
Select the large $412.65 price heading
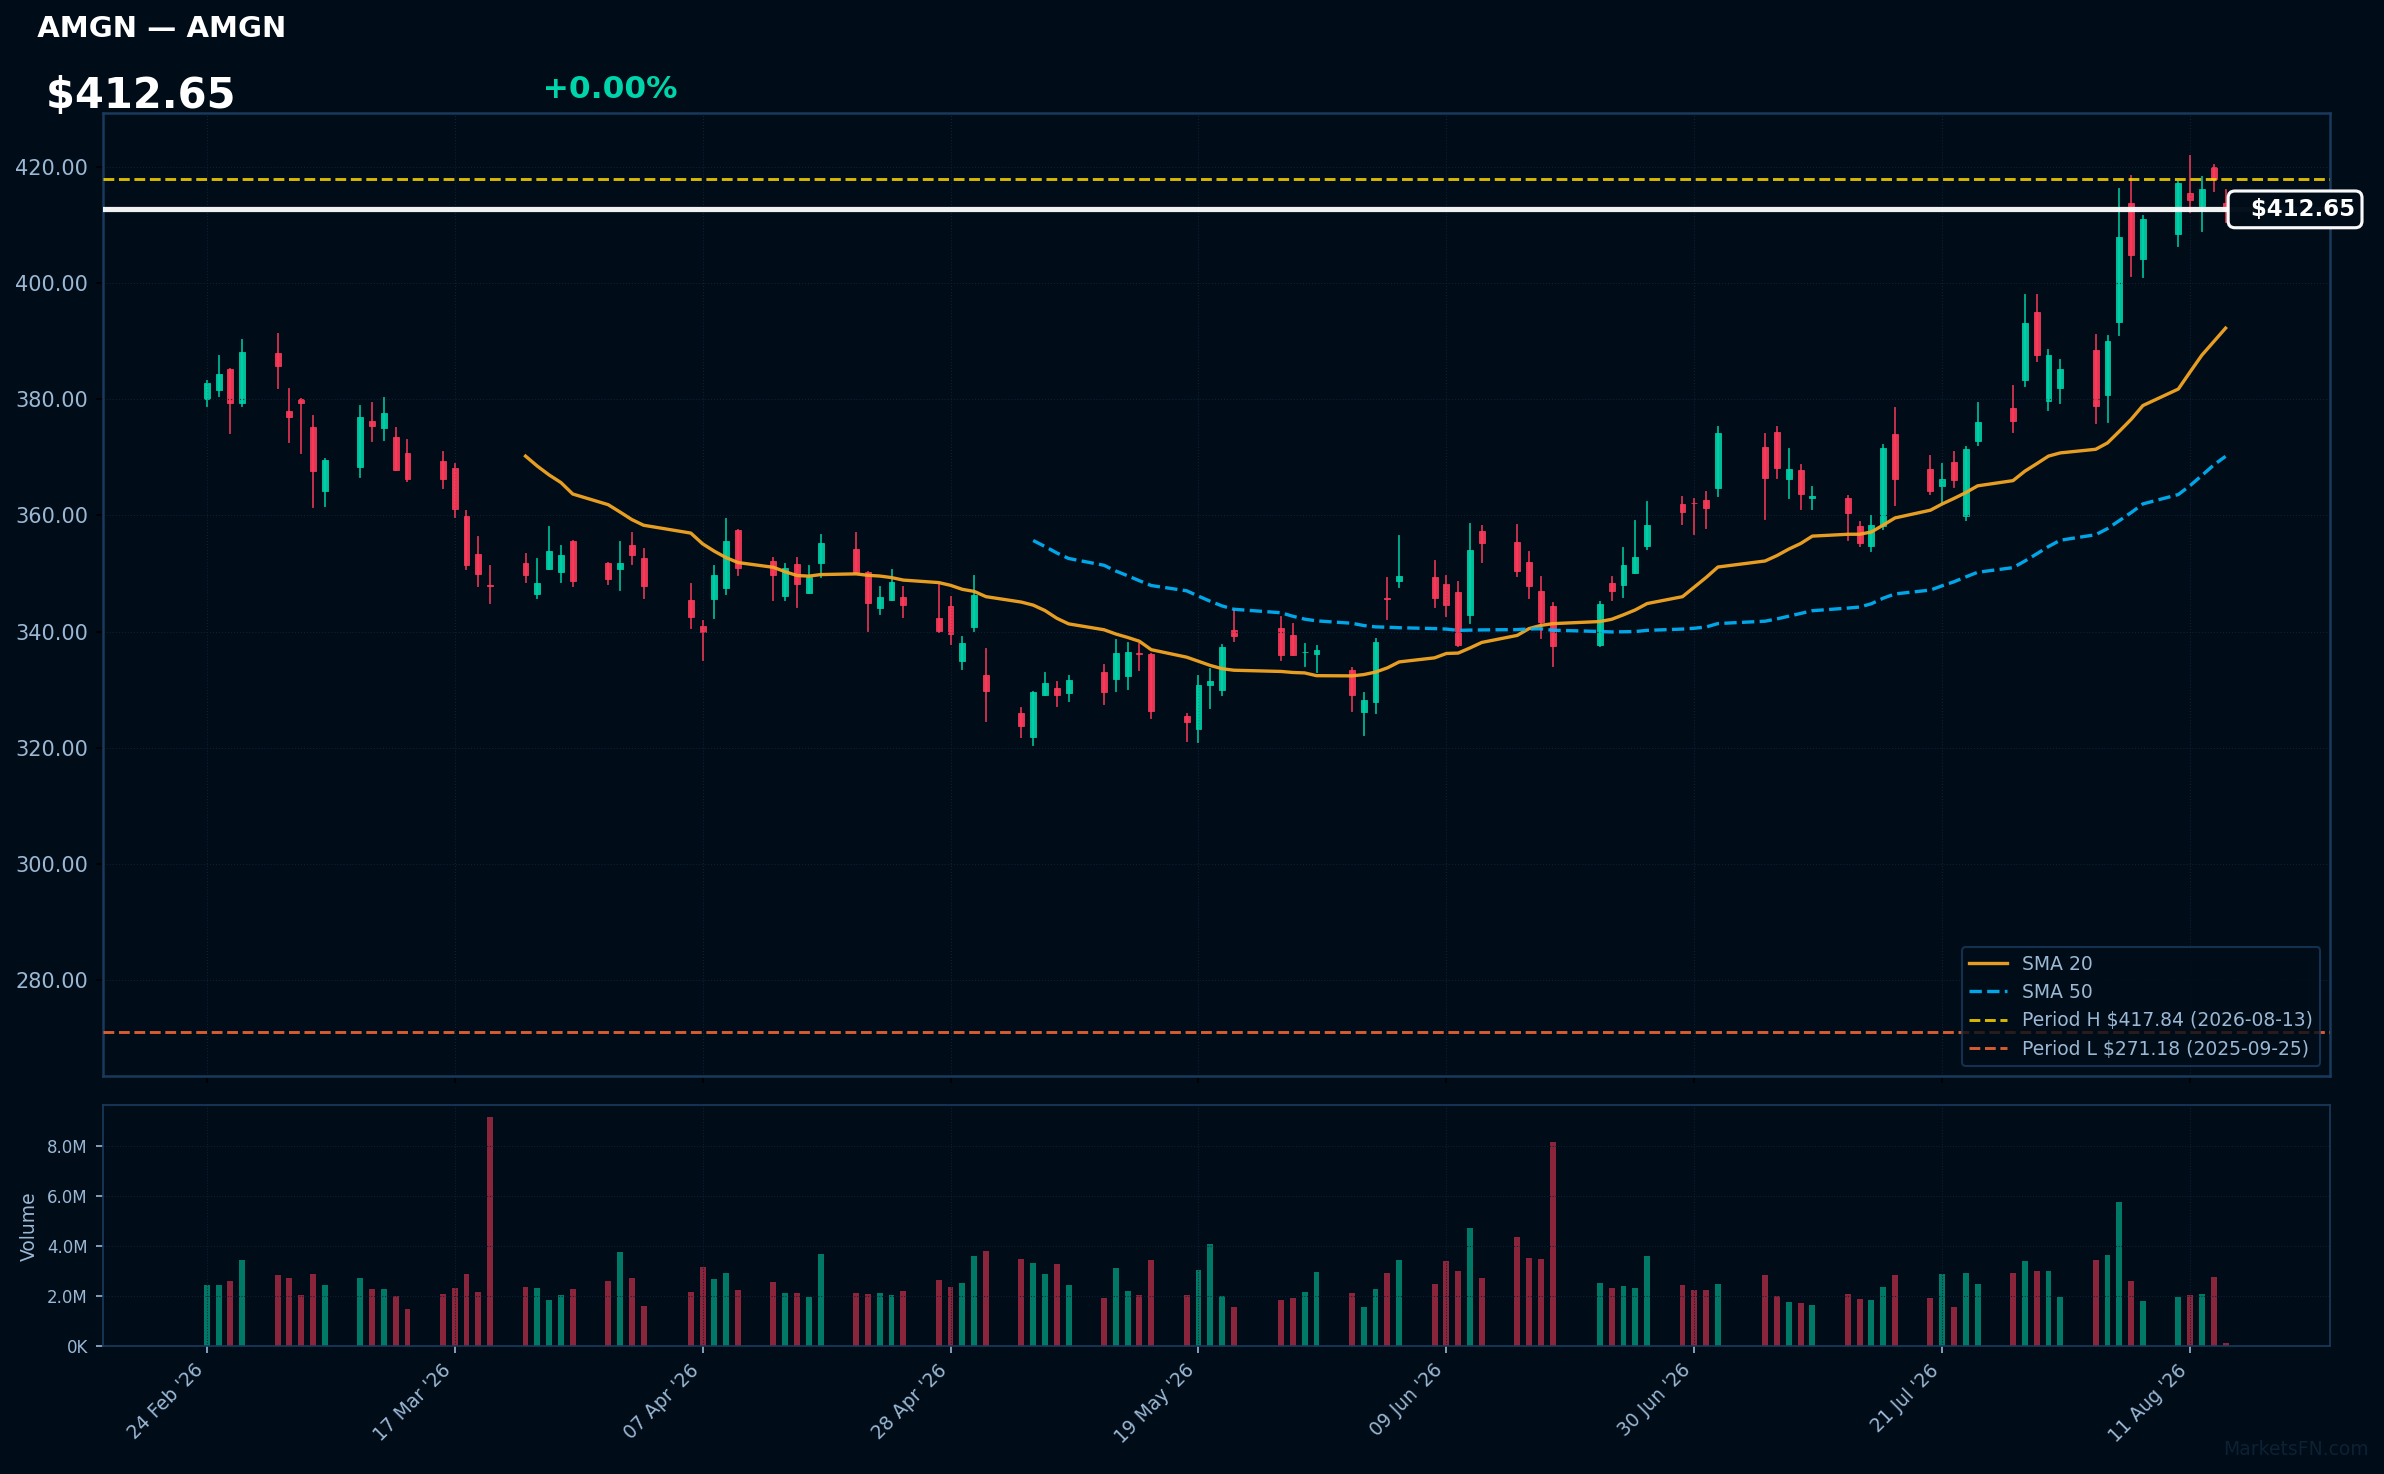coord(140,94)
